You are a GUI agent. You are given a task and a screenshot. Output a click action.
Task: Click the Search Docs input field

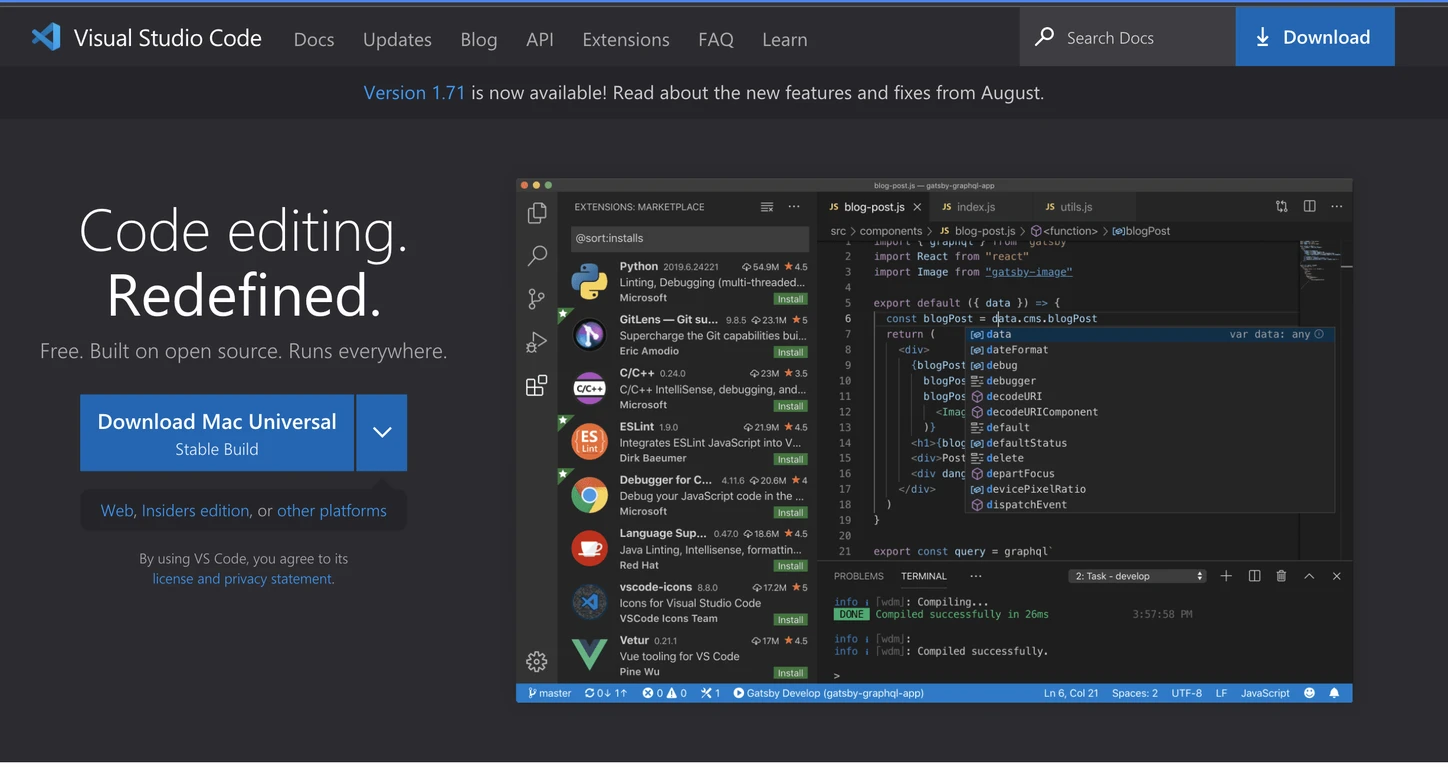(x=1128, y=37)
